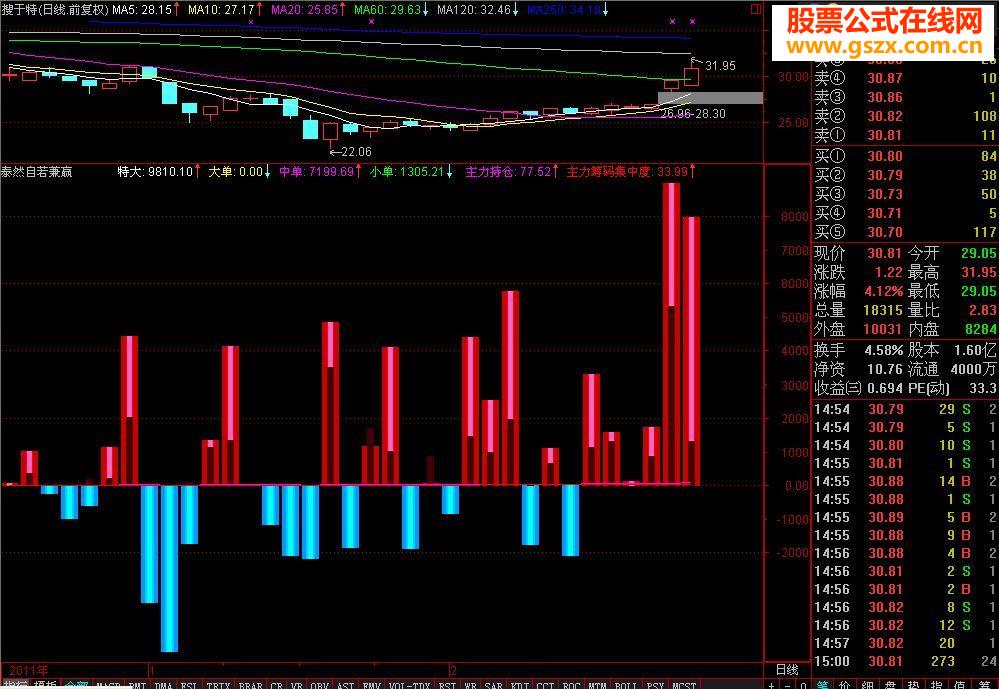
Task: Open the 模板 template tab
Action: [x=45, y=685]
